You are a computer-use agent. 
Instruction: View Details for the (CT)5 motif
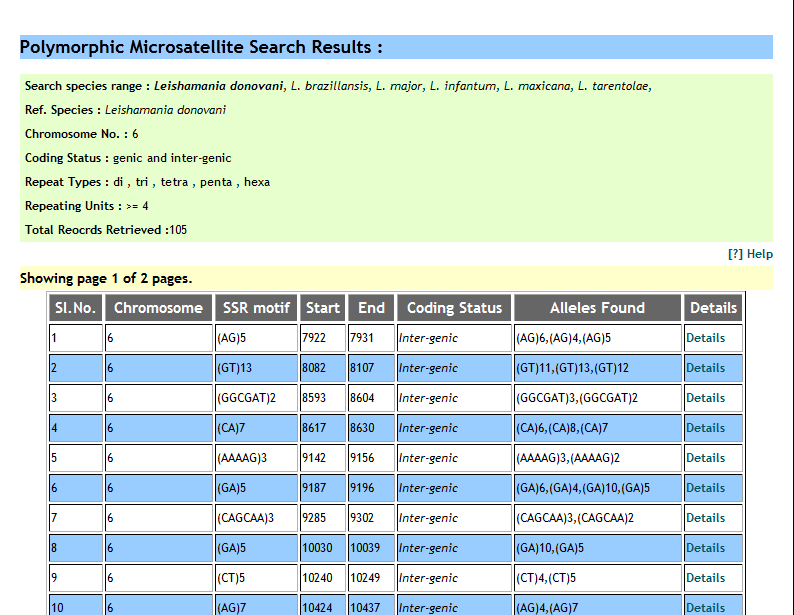tap(705, 578)
